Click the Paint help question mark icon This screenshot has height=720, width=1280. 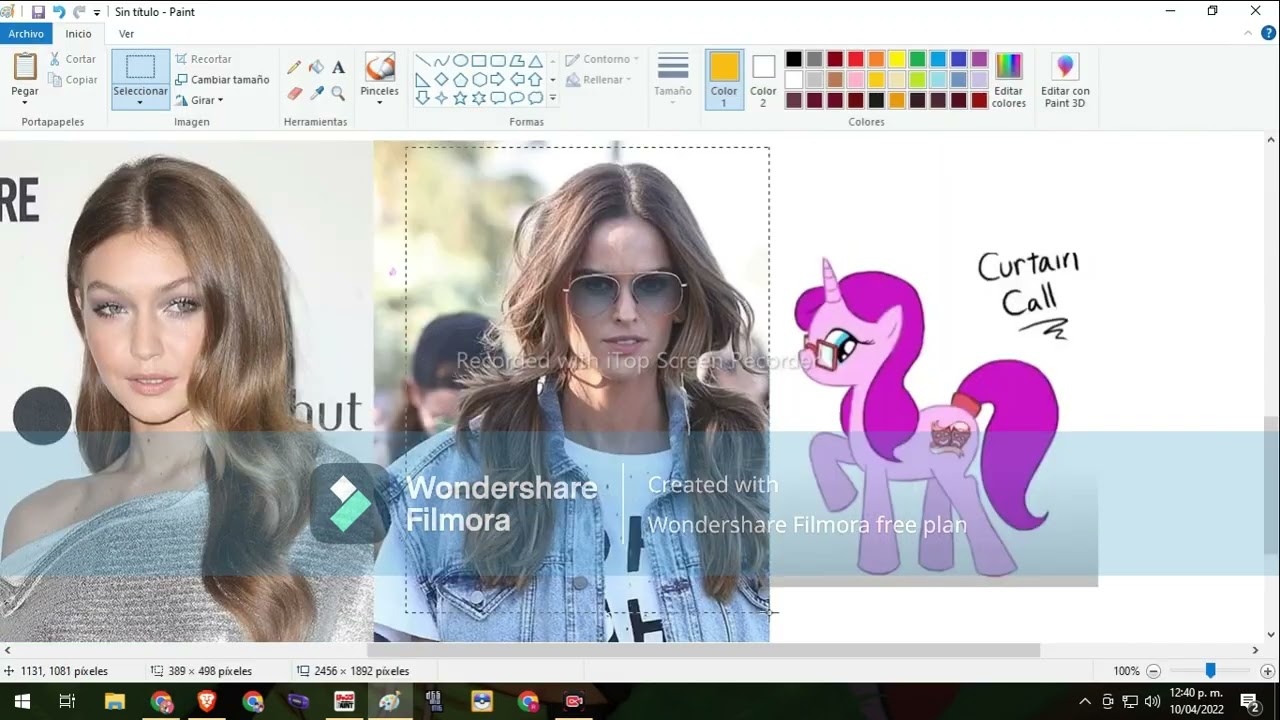[x=1266, y=33]
